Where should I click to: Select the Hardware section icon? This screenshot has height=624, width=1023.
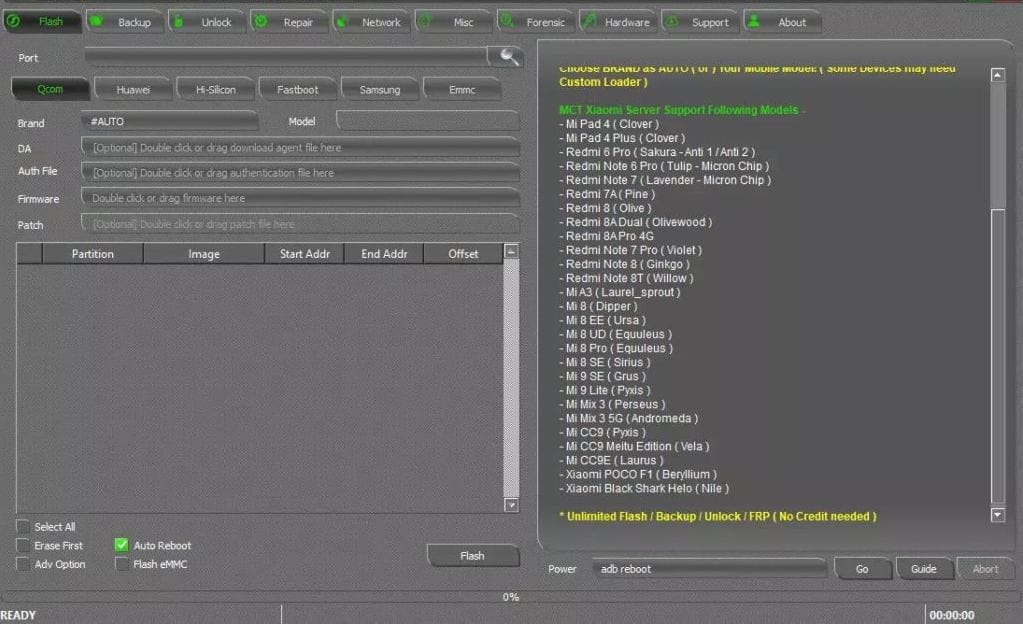pos(591,20)
